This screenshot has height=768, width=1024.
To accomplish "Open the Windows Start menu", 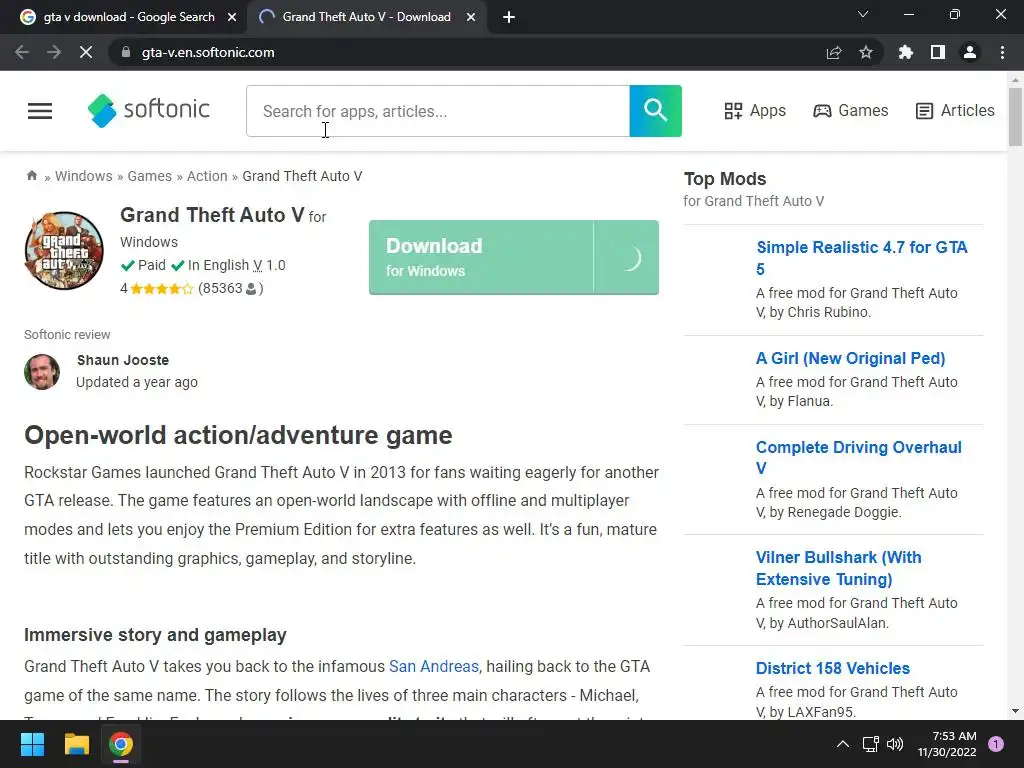I will tap(32, 744).
